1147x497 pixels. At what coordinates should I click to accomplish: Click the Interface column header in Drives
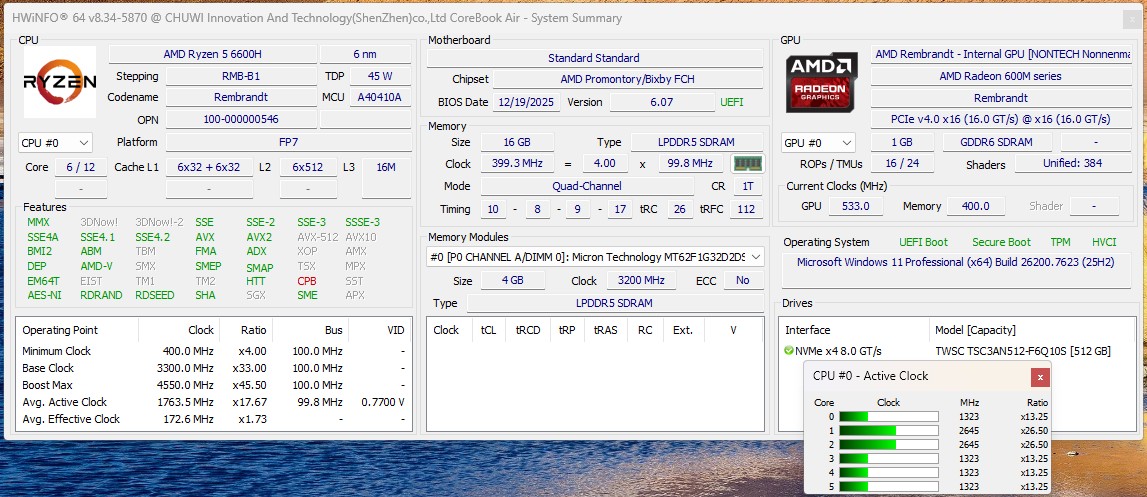tap(808, 330)
